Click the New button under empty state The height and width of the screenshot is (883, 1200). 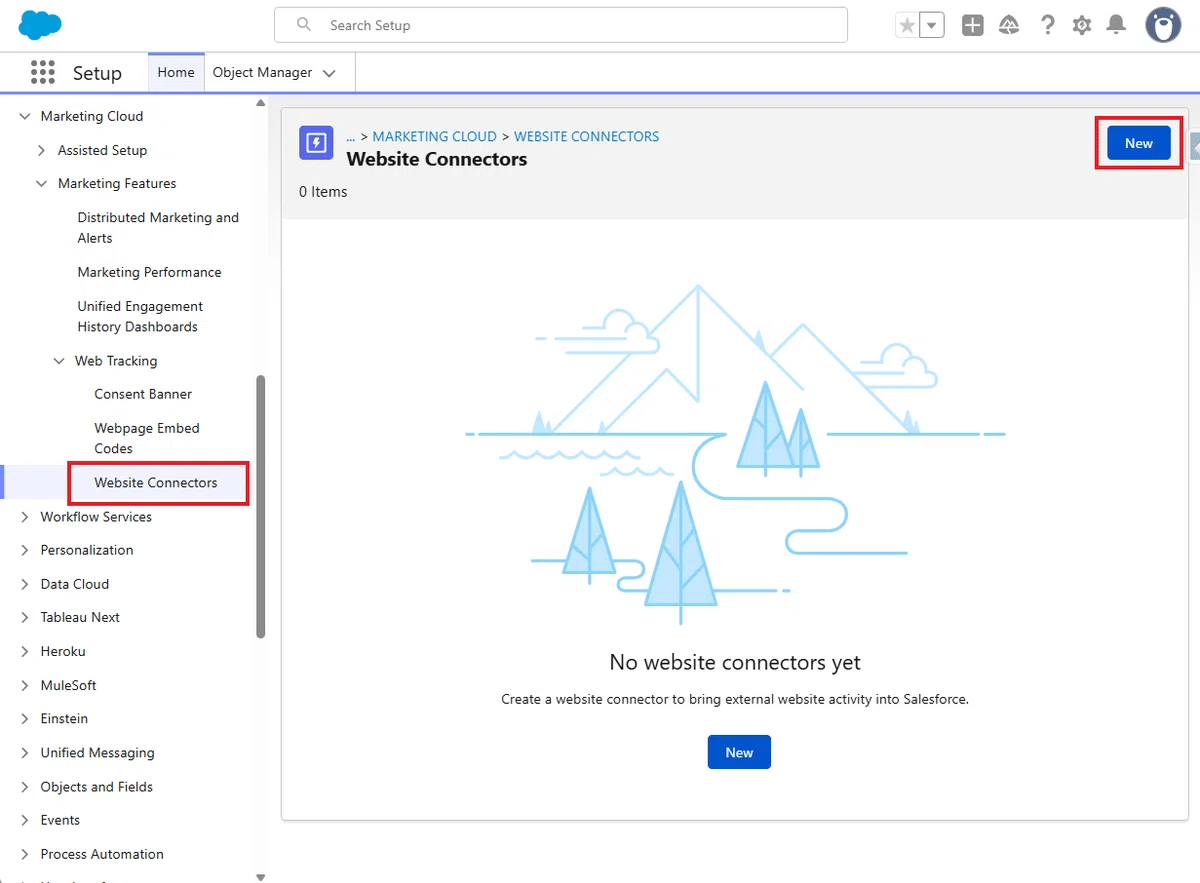[739, 752]
